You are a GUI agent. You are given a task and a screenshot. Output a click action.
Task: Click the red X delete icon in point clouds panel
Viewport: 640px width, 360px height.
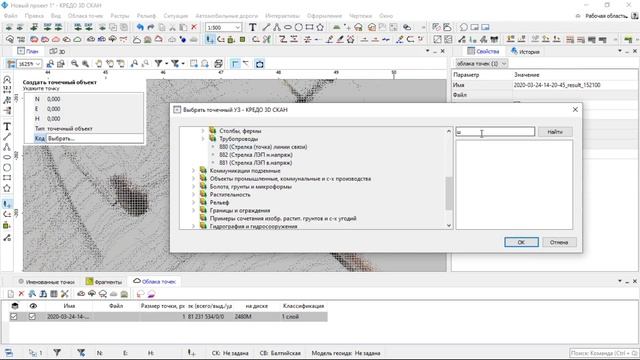point(21,293)
